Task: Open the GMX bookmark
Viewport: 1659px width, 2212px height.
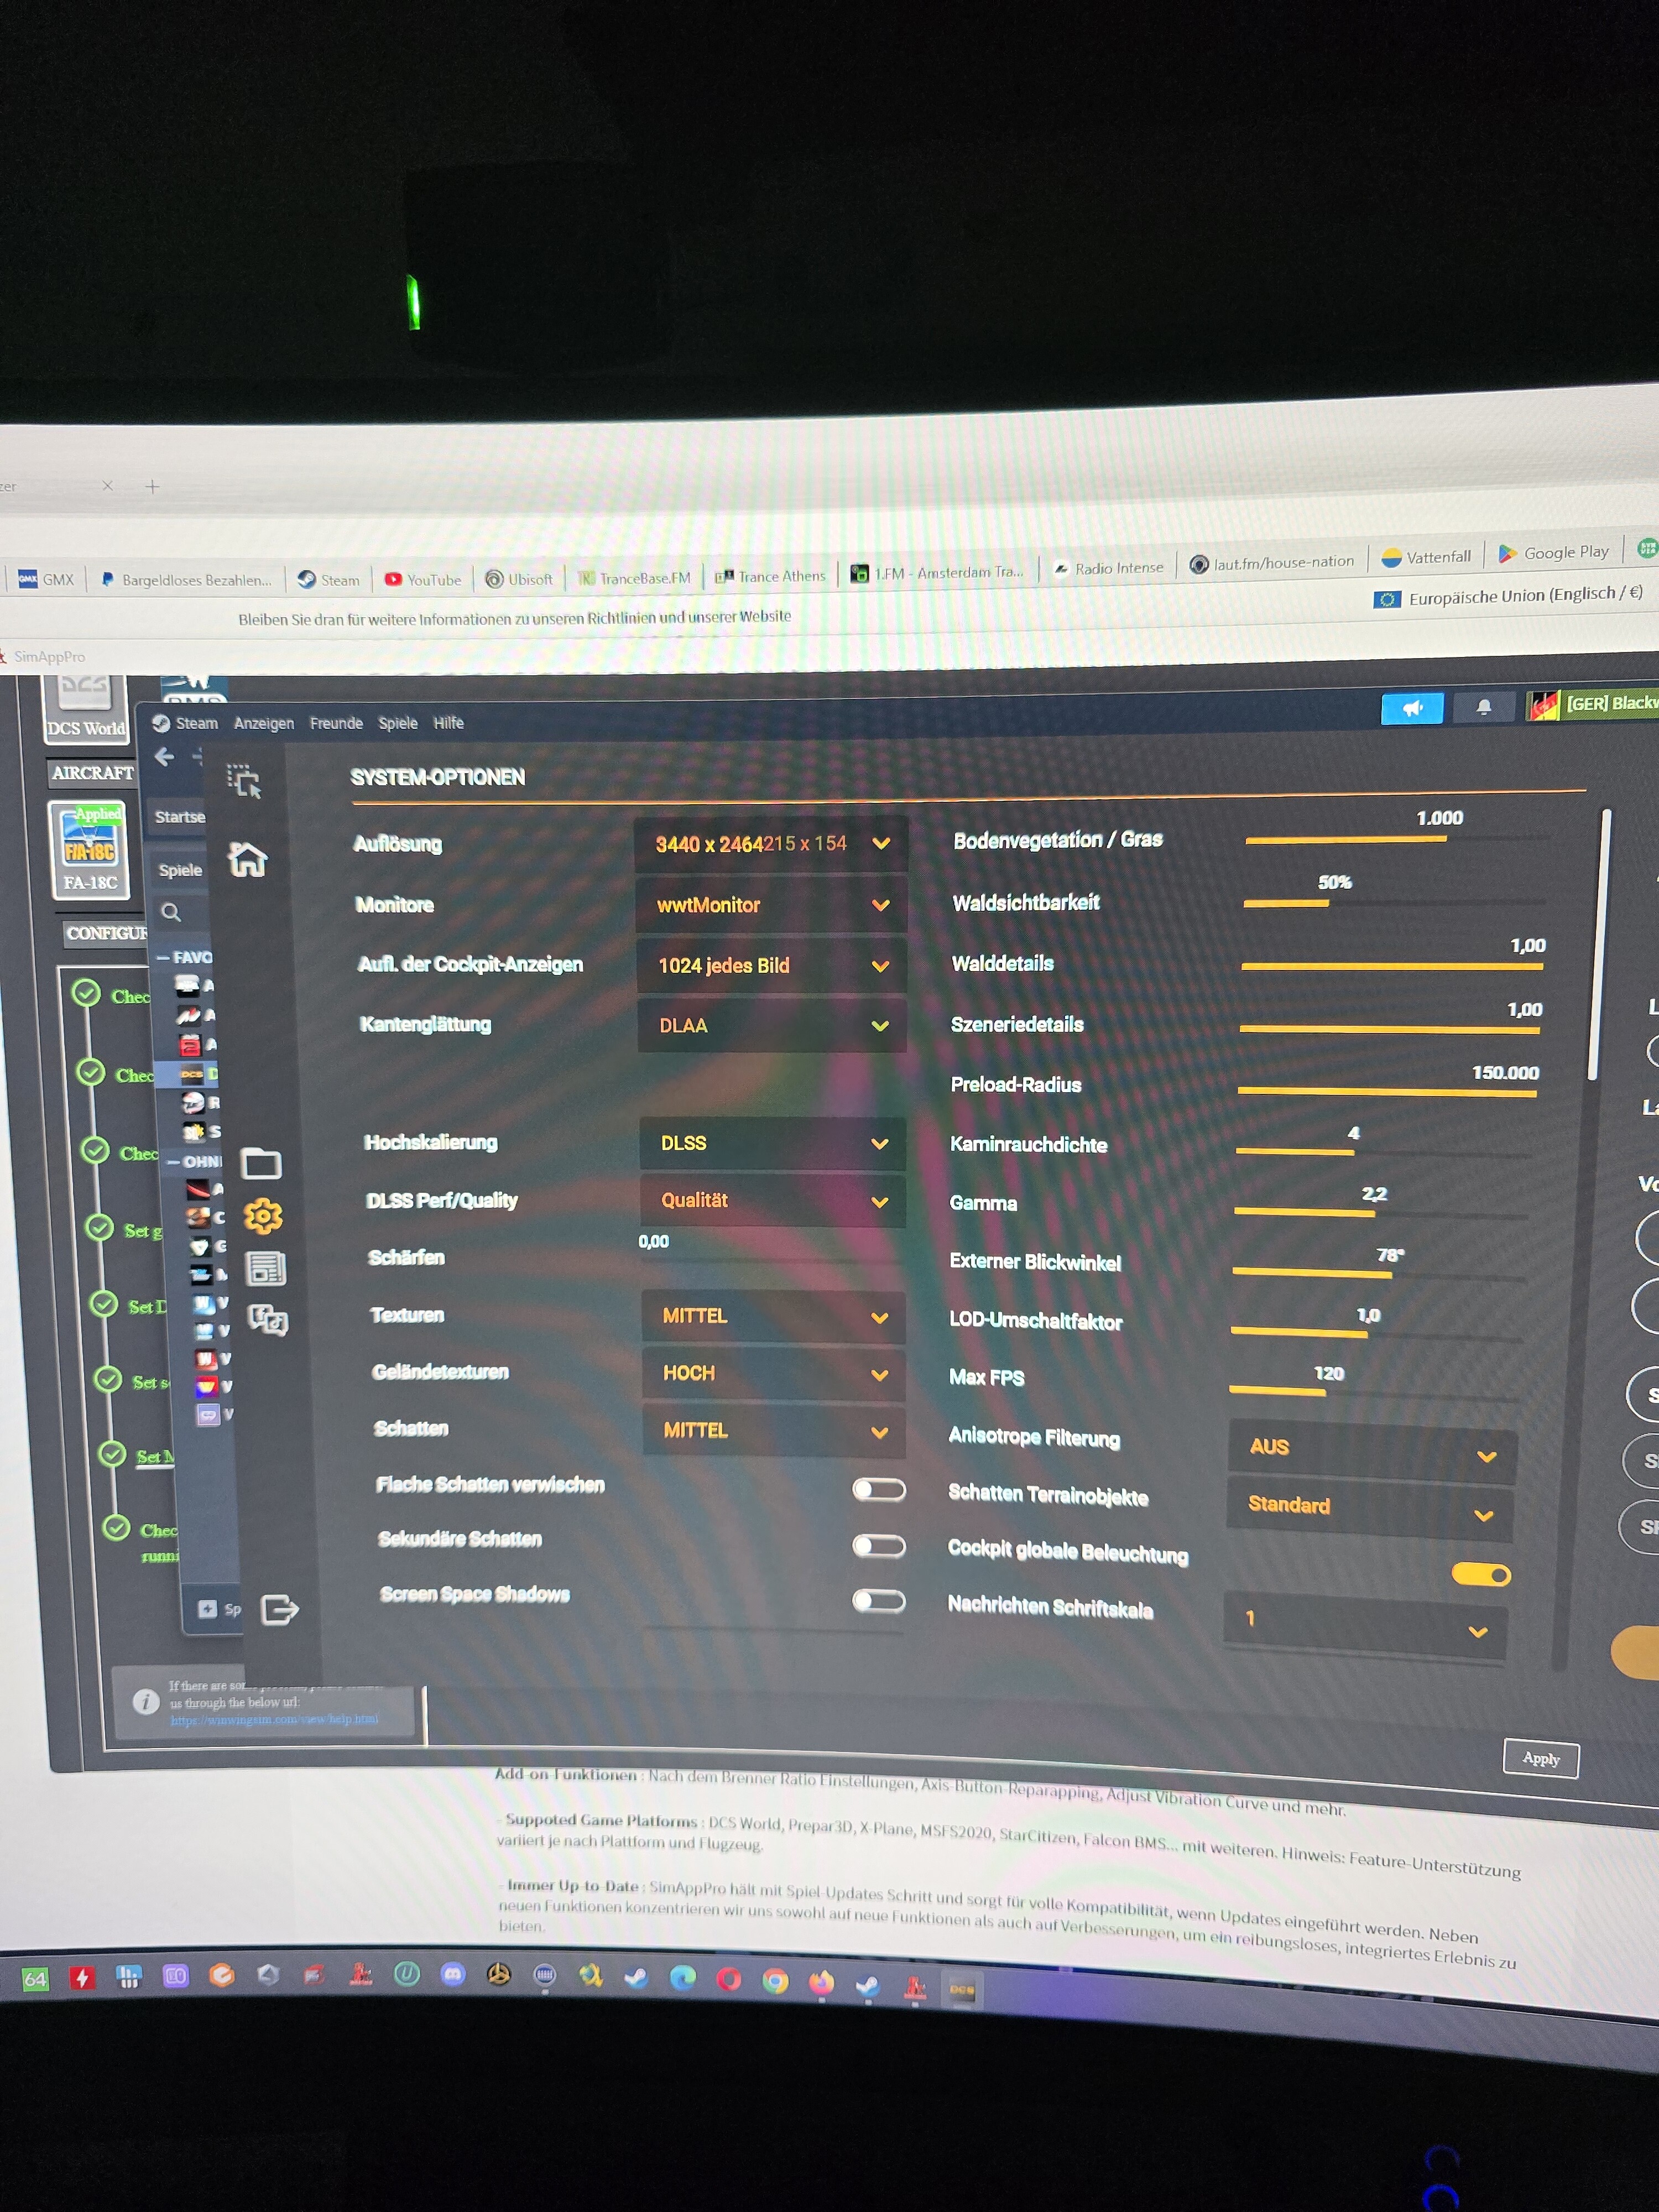Action: [47, 579]
